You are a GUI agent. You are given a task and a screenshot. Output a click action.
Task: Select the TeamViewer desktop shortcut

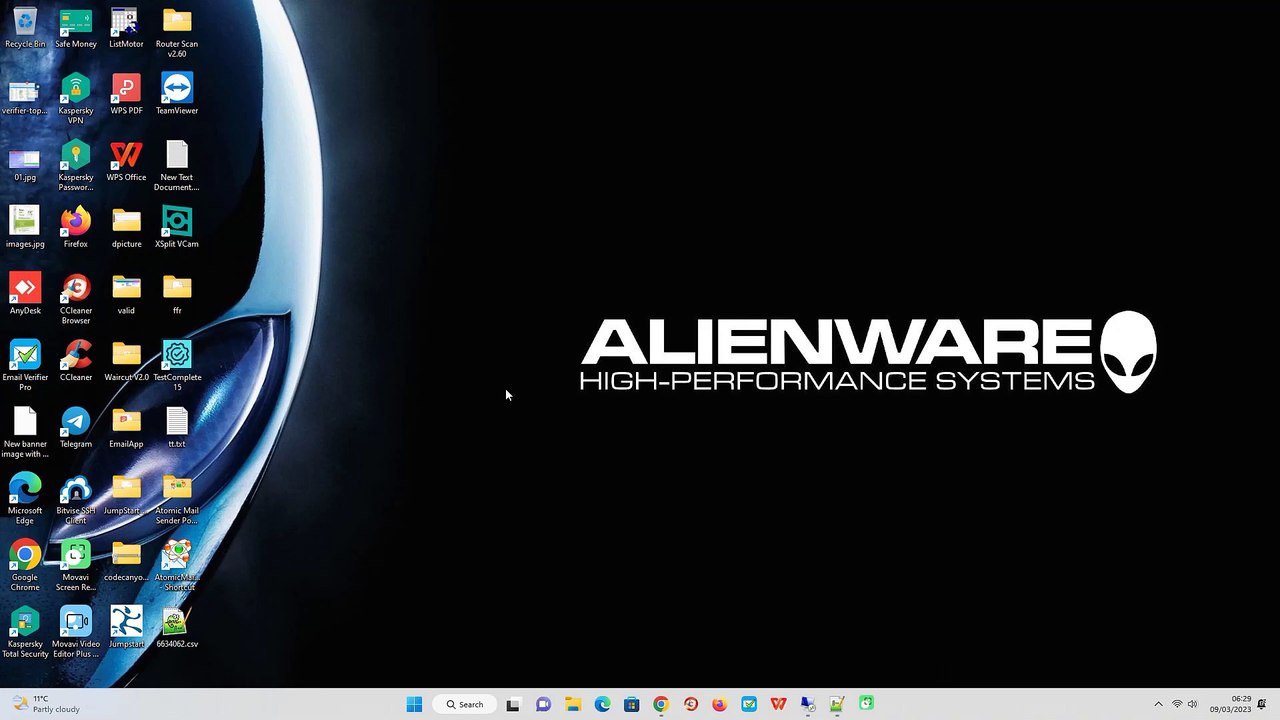click(x=177, y=95)
